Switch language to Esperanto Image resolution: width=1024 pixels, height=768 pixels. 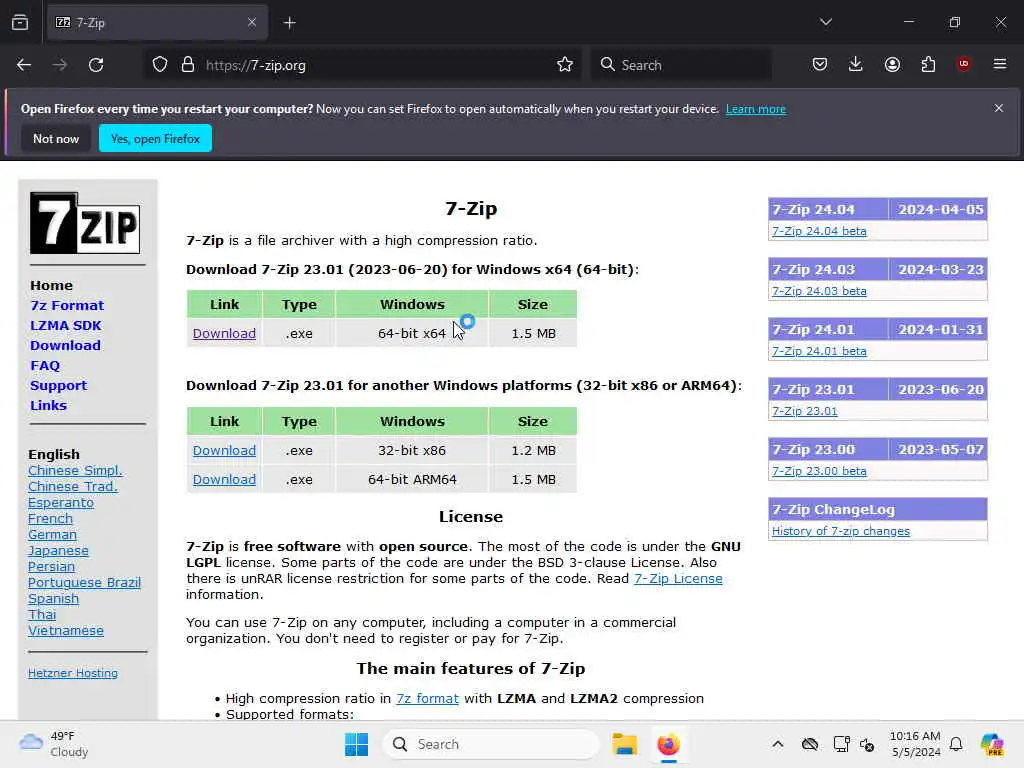pos(61,503)
